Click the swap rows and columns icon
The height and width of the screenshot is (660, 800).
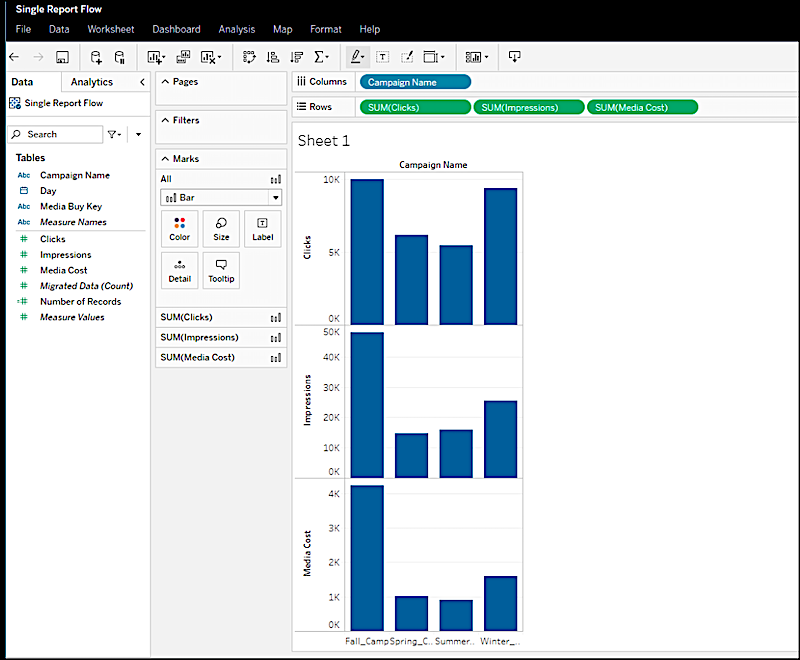[x=249, y=57]
